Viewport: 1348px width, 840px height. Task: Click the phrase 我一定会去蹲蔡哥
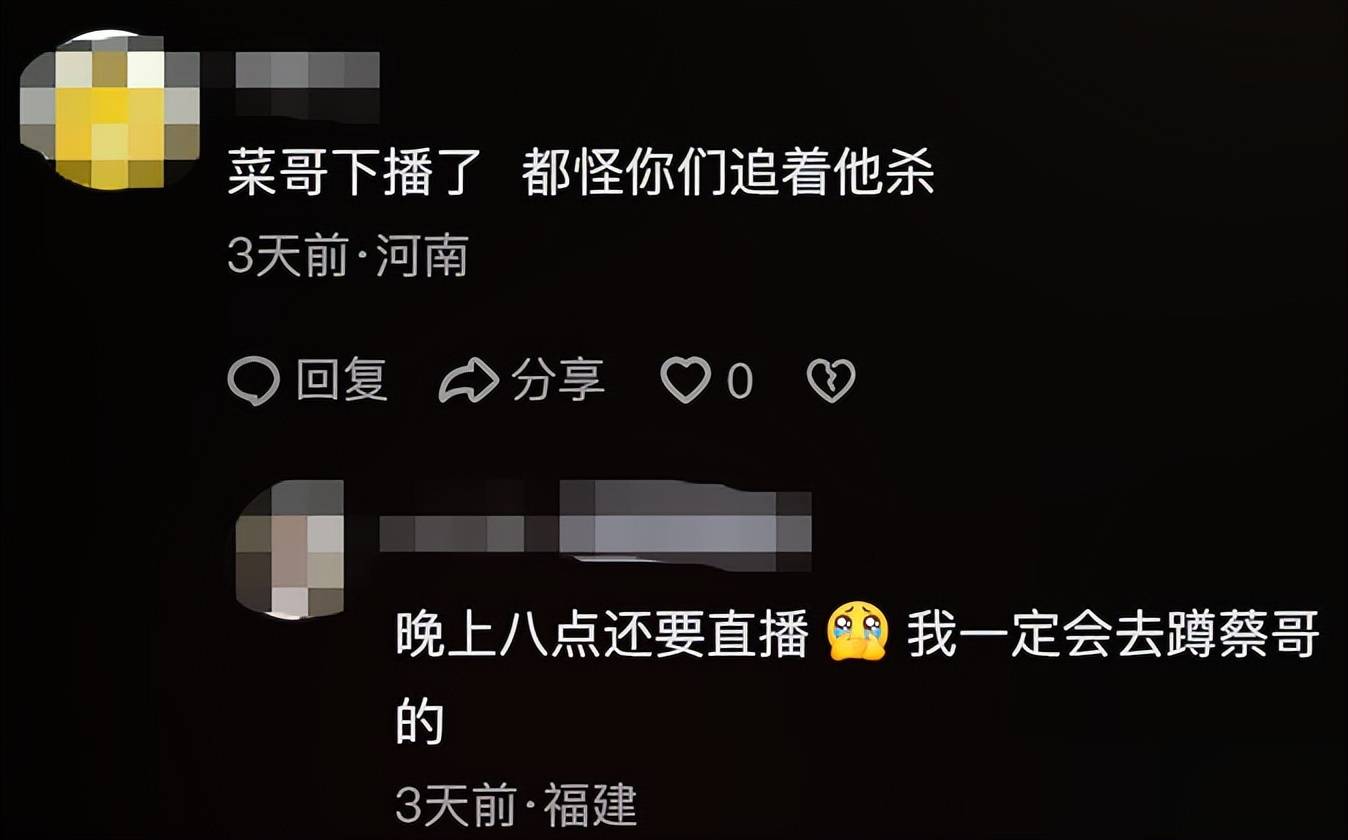pos(1113,637)
